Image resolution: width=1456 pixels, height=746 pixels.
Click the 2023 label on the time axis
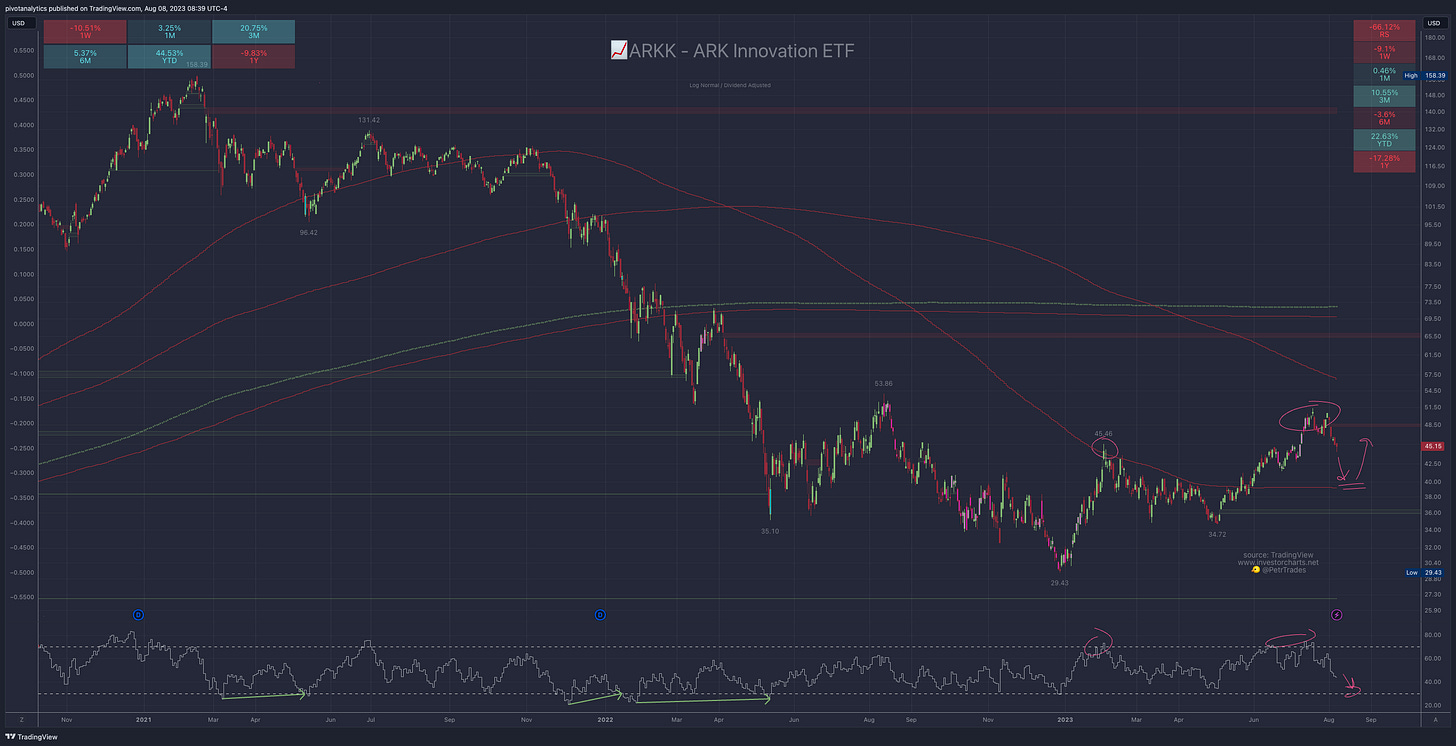(1066, 719)
